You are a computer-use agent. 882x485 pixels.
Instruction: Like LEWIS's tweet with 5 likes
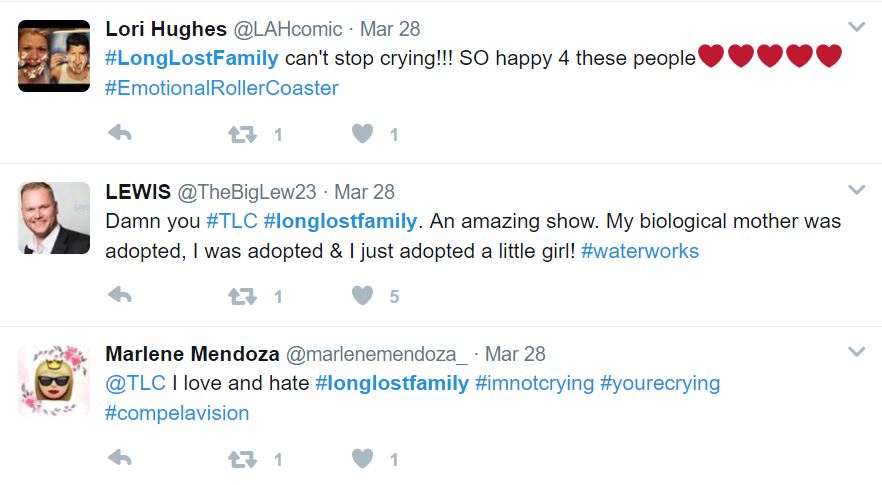click(362, 296)
